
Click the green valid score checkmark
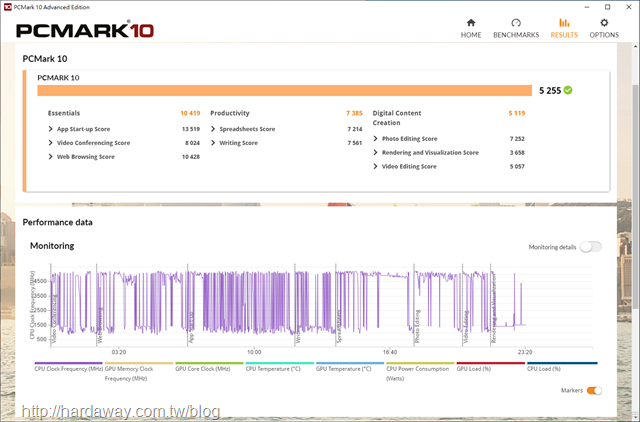(568, 90)
